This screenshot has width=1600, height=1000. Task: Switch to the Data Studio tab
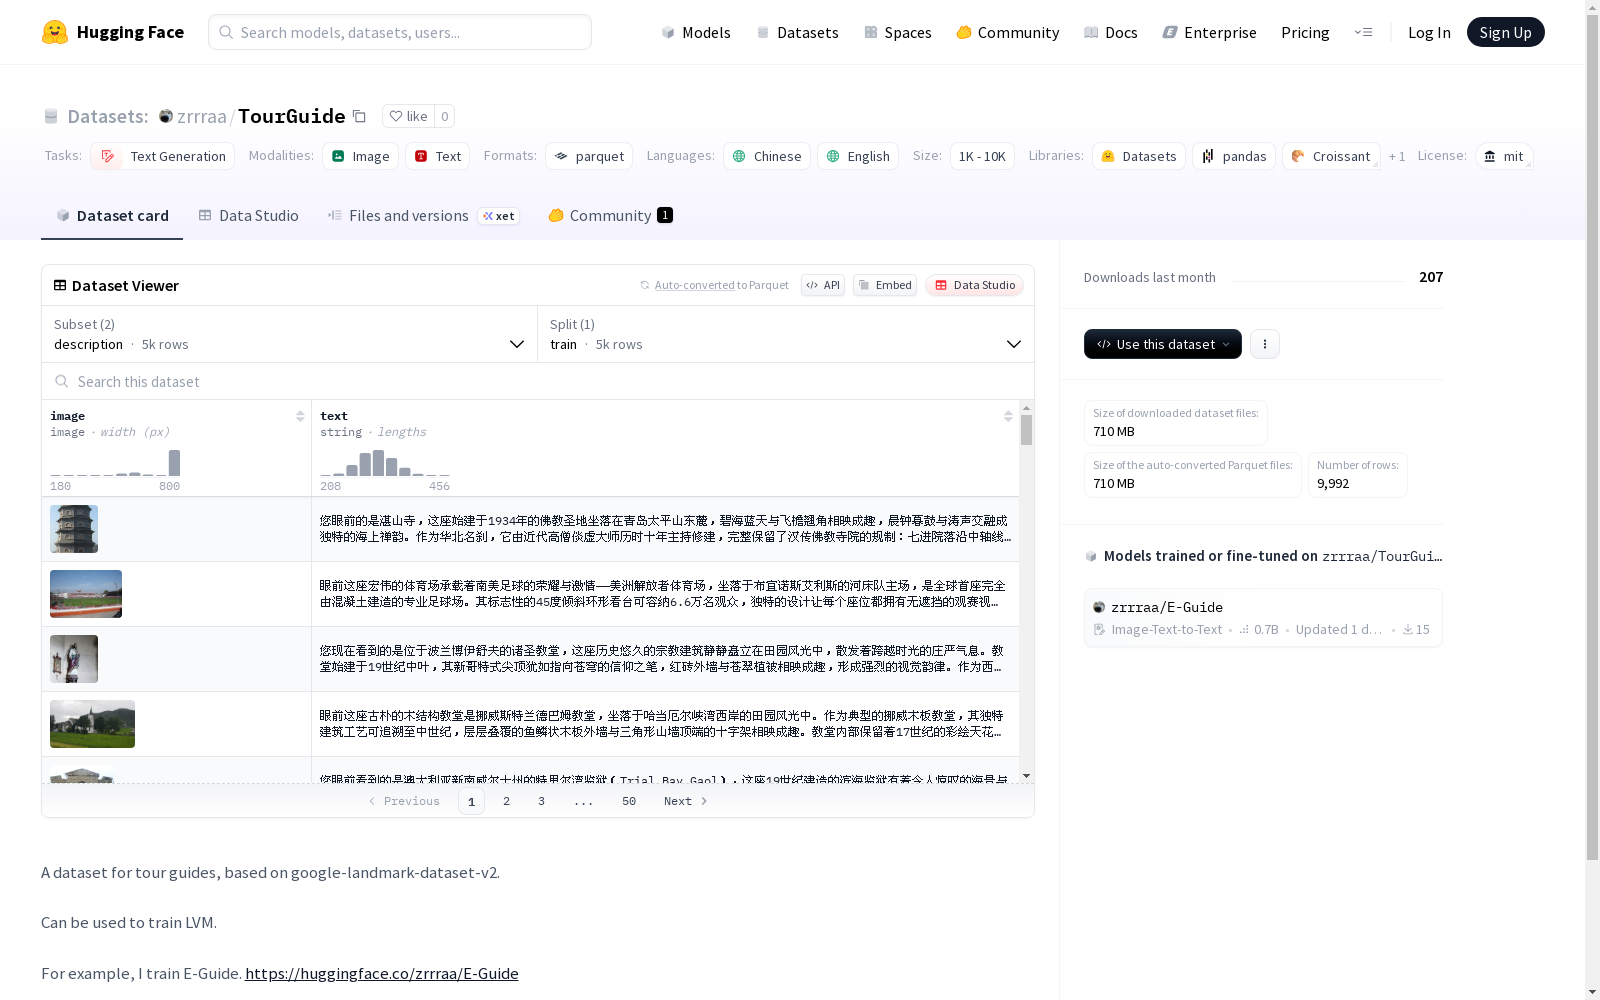click(x=248, y=216)
